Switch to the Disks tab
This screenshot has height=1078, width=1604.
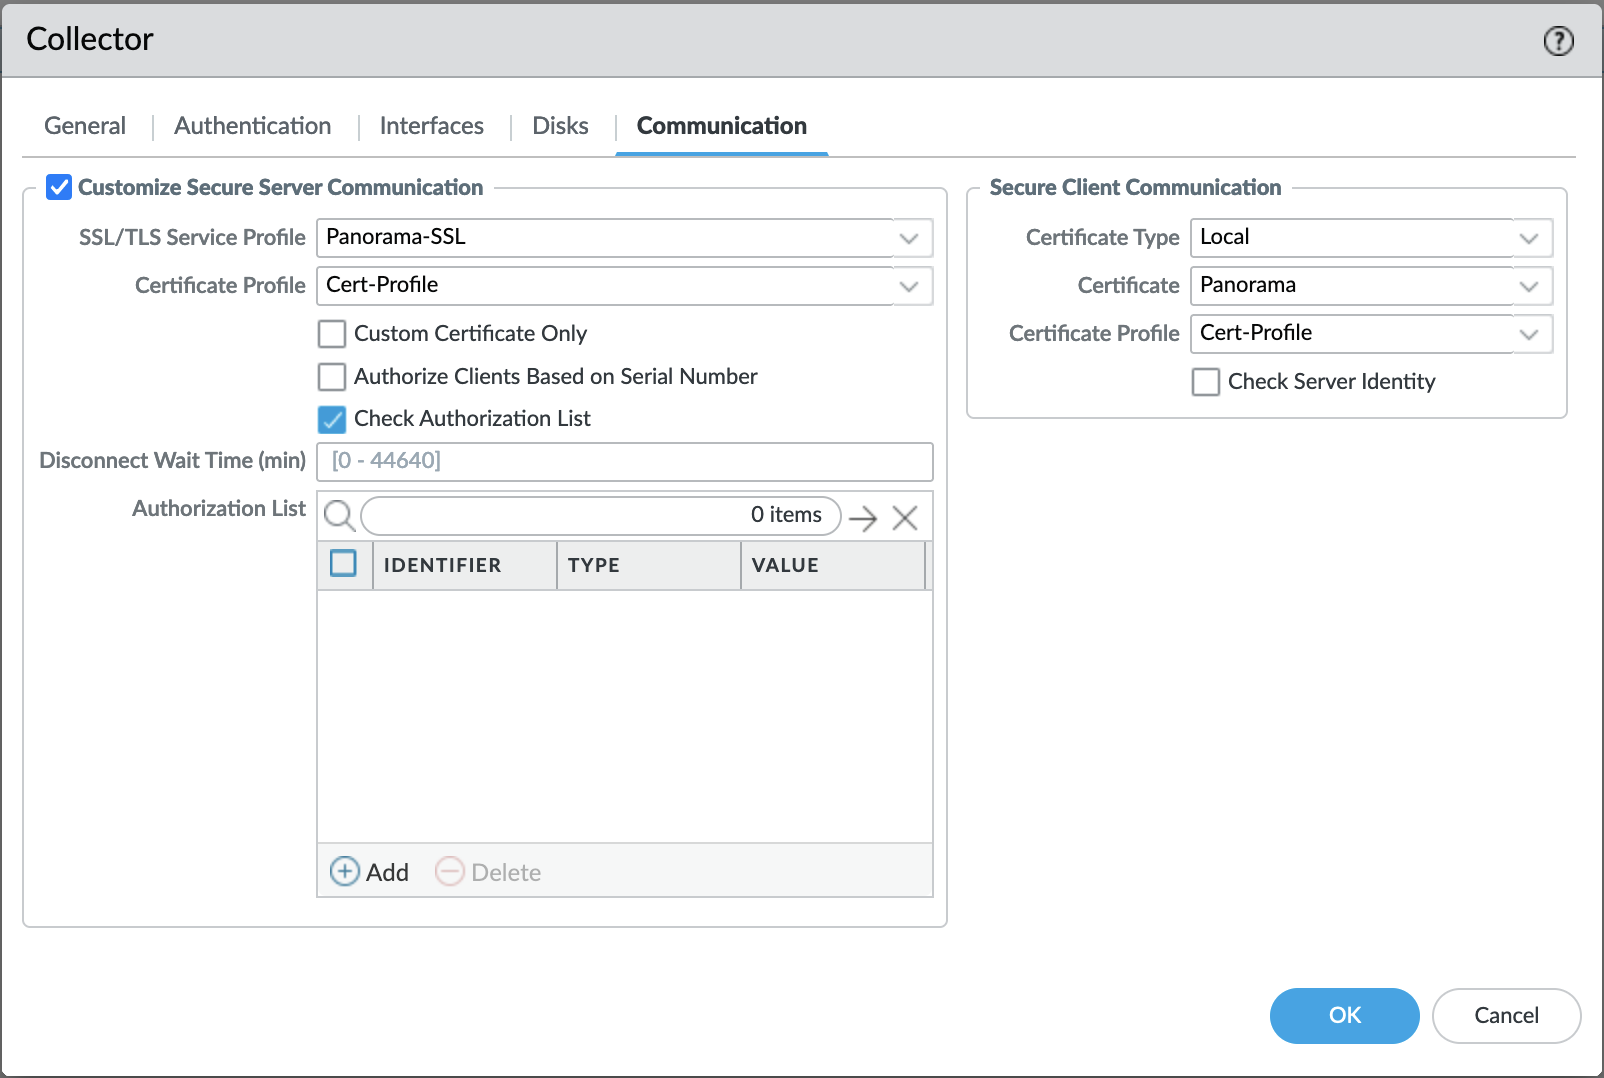pyautogui.click(x=559, y=126)
